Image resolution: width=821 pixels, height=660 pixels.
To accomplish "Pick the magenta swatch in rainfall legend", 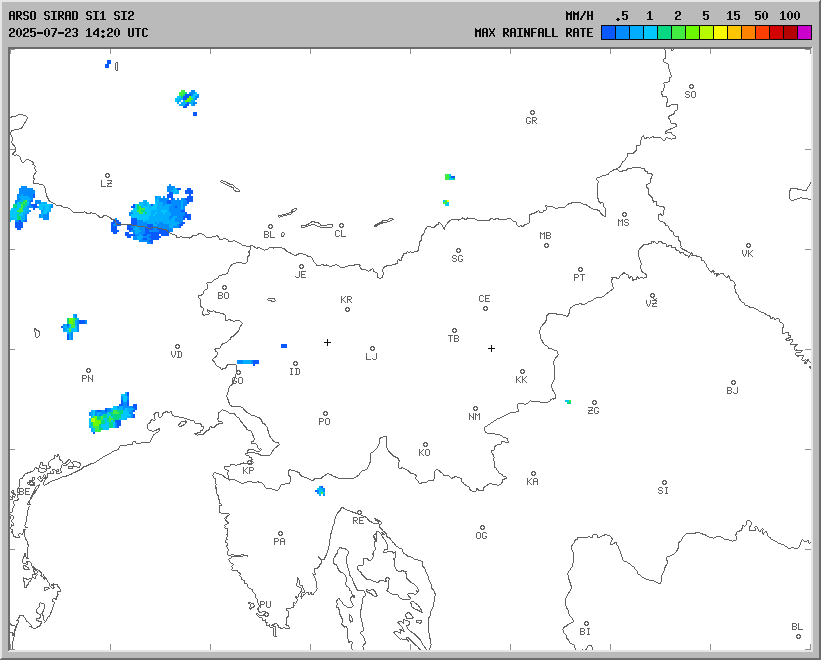I will 804,33.
